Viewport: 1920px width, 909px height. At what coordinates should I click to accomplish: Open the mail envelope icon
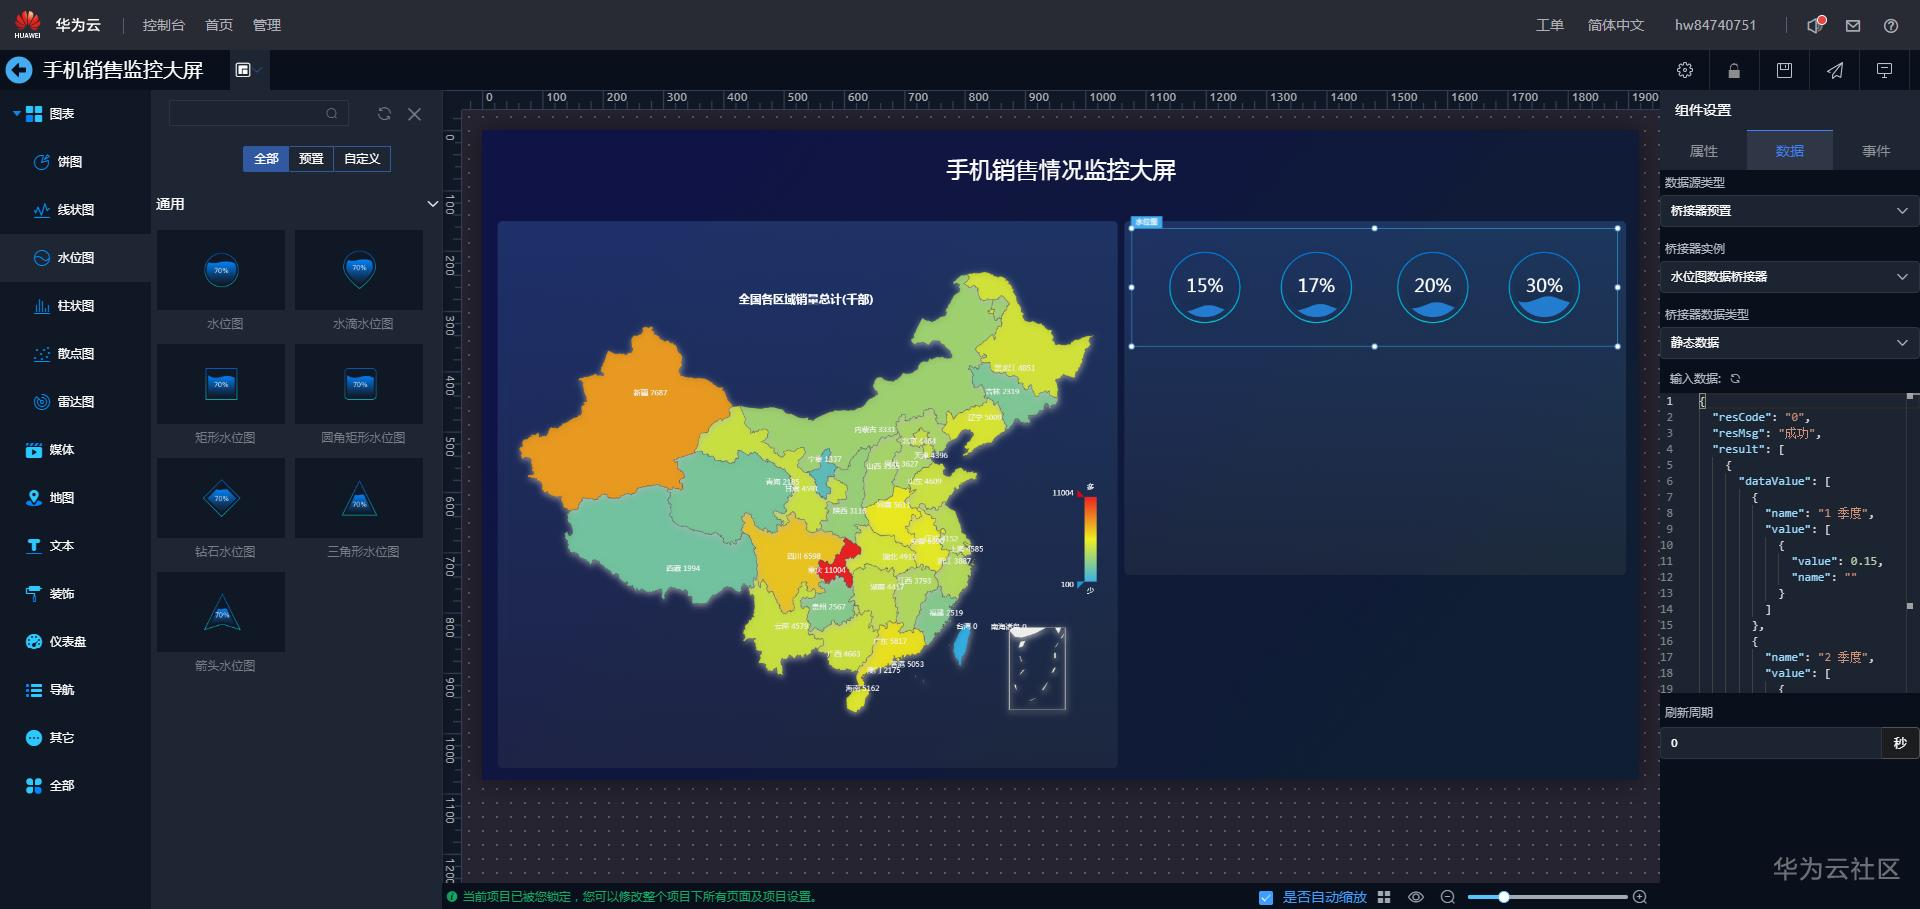(1853, 26)
